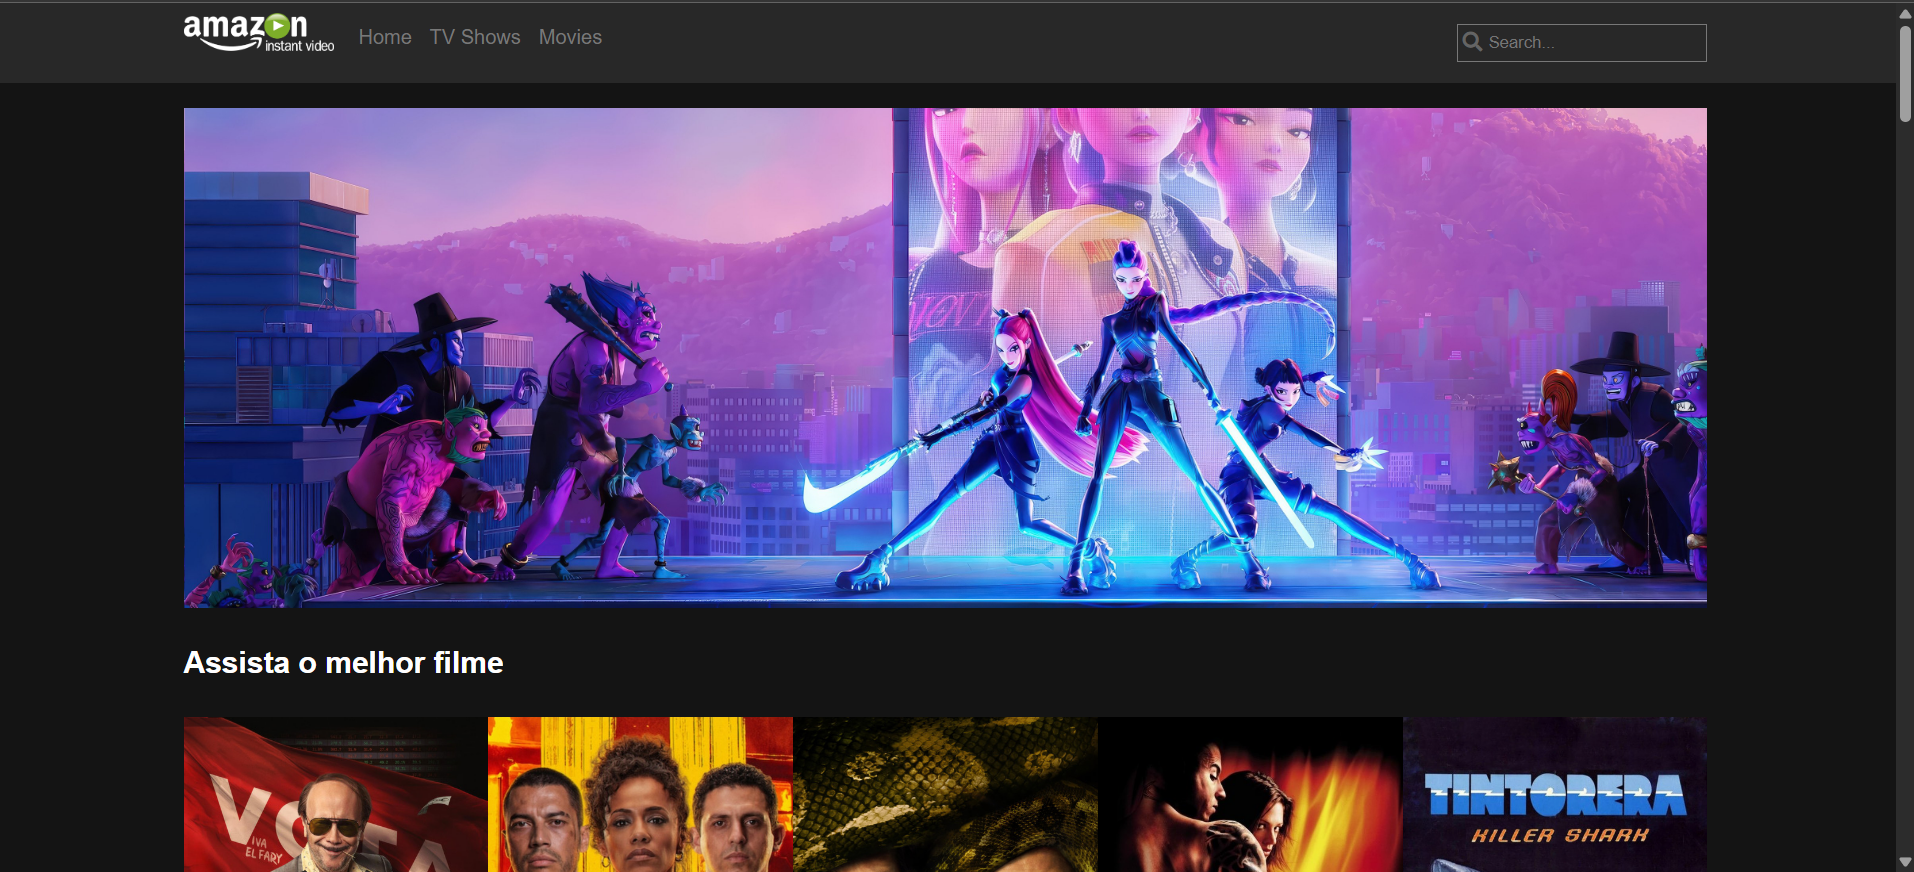Go to the TV Shows section
This screenshot has width=1914, height=872.
[x=475, y=37]
